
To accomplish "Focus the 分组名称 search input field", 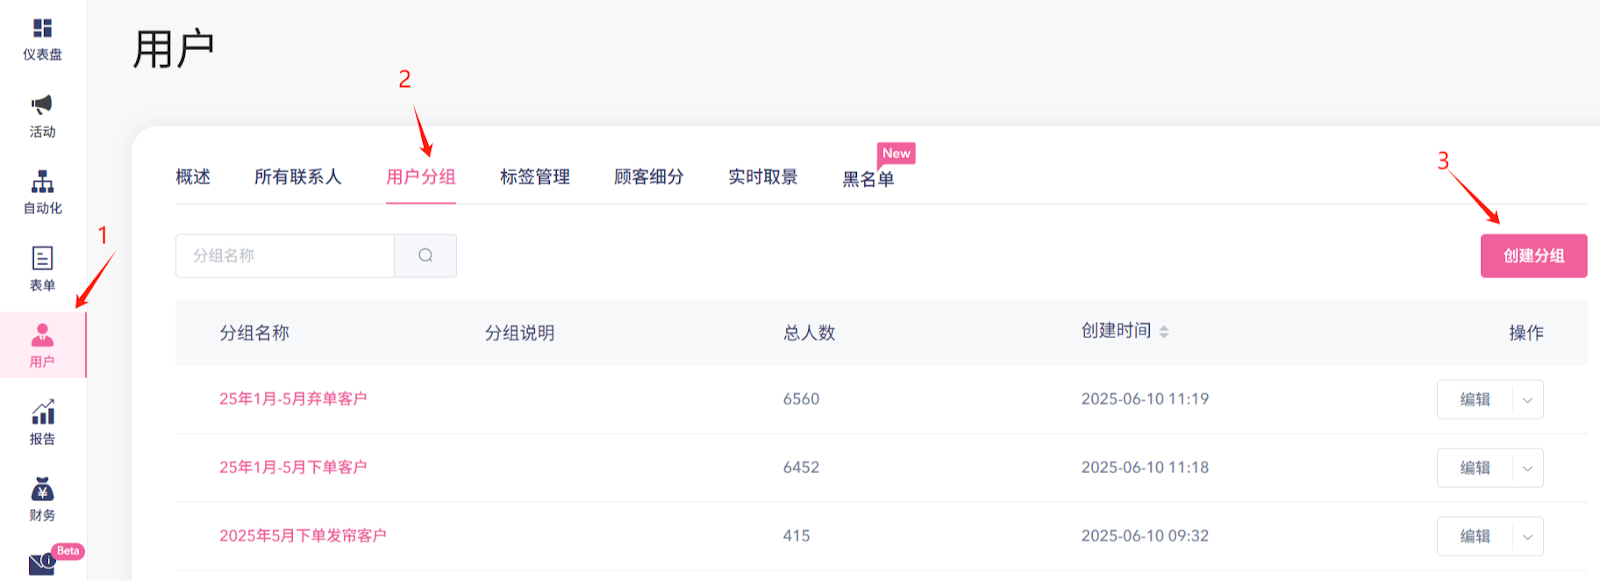I will click(x=285, y=256).
